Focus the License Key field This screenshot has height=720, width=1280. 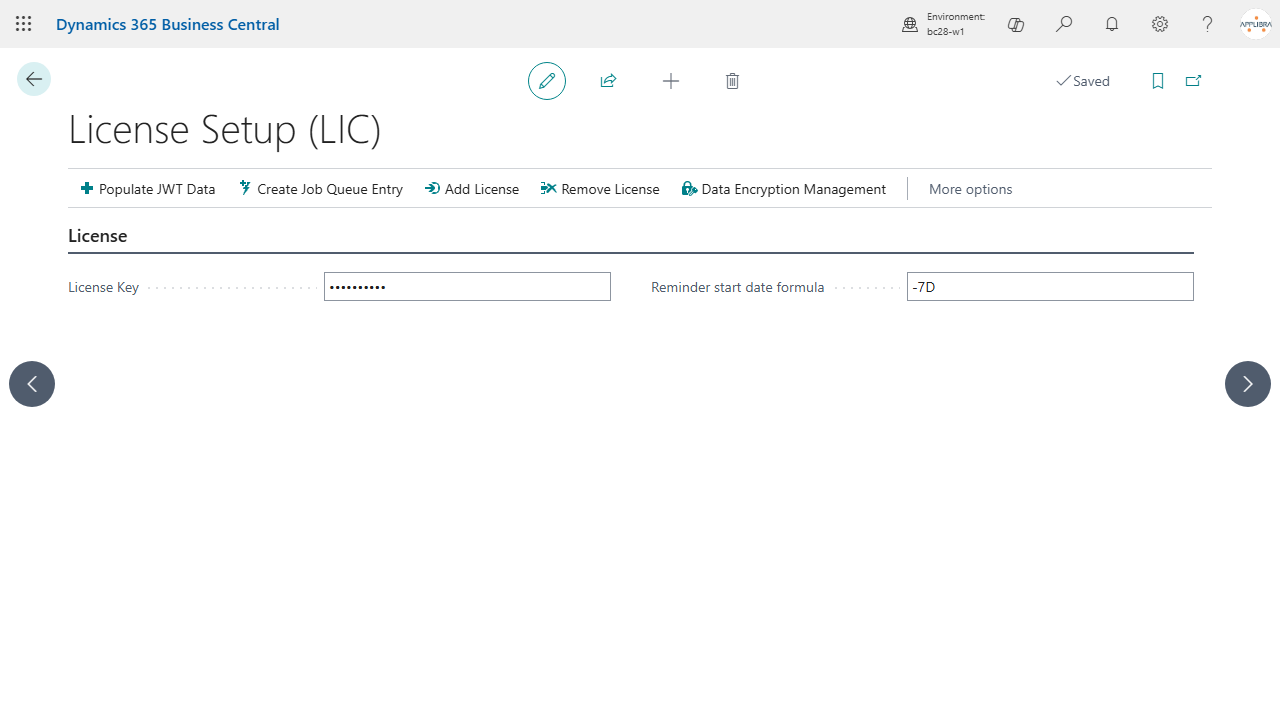[x=467, y=287]
